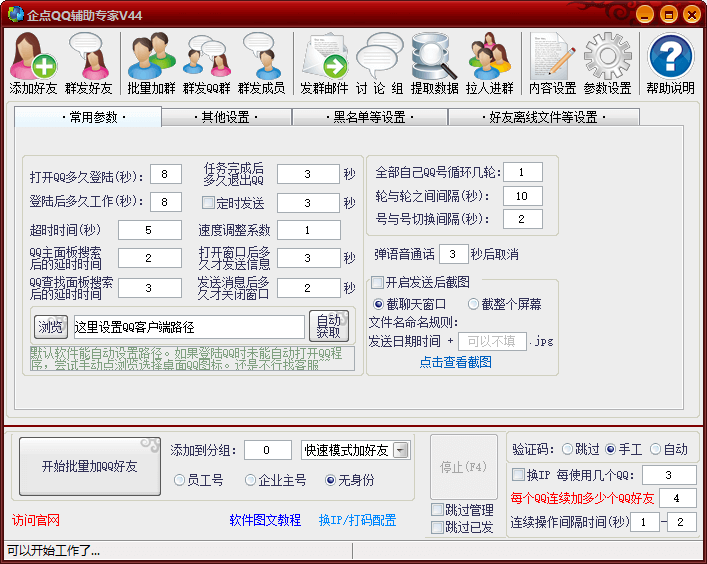The width and height of the screenshot is (707, 564).
Task: Edit 全部自己QQ号循环几轮 field
Action: pos(523,172)
